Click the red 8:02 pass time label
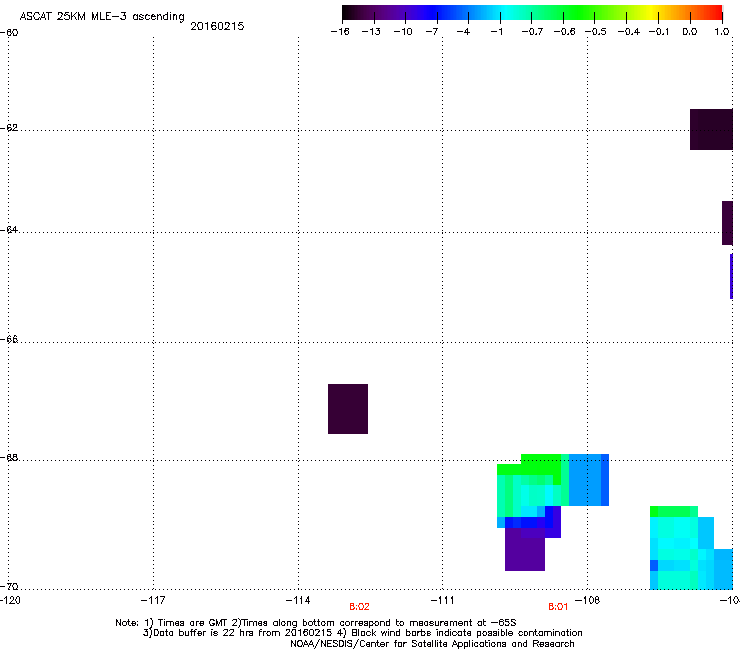Viewport: 740px width, 650px height. pyautogui.click(x=359, y=607)
